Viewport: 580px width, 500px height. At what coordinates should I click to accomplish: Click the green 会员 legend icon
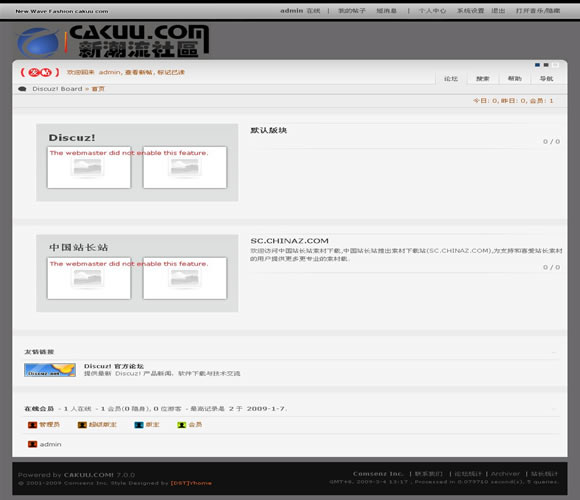click(182, 425)
